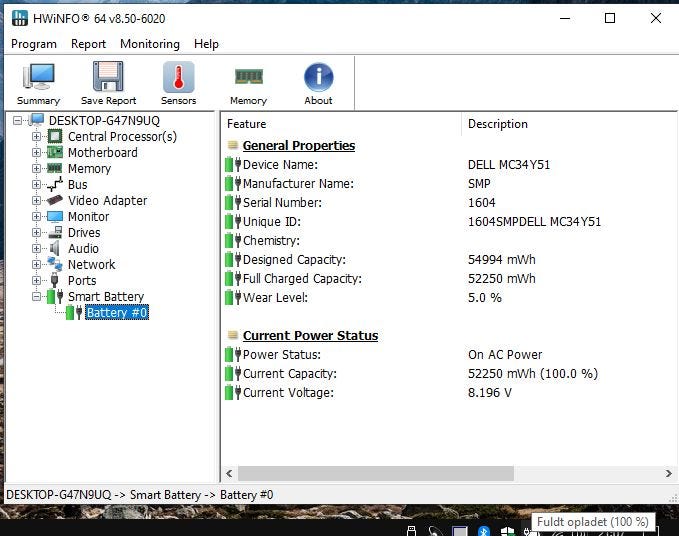Click Current Power Status section folder icon
Screen dimensions: 679x536
233,335
